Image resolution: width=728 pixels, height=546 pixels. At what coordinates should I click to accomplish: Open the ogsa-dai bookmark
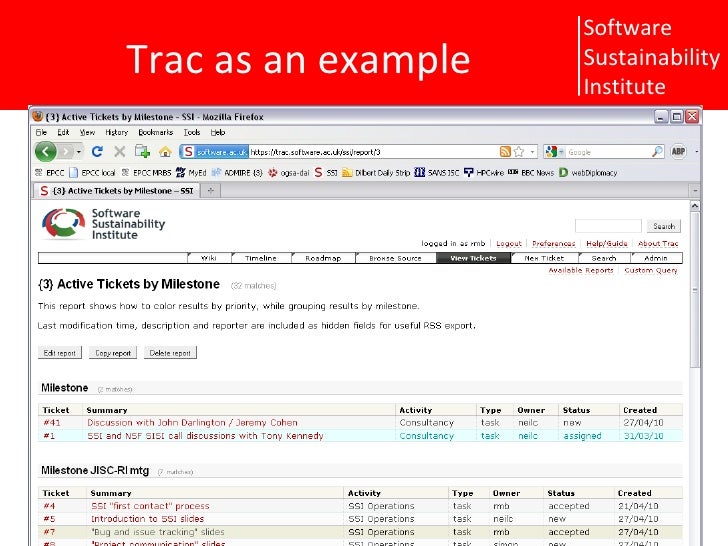289,173
